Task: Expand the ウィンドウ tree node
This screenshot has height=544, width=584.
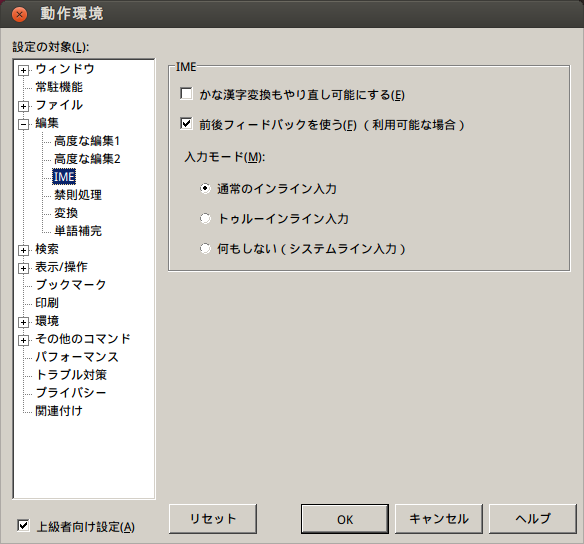Action: click(23, 70)
